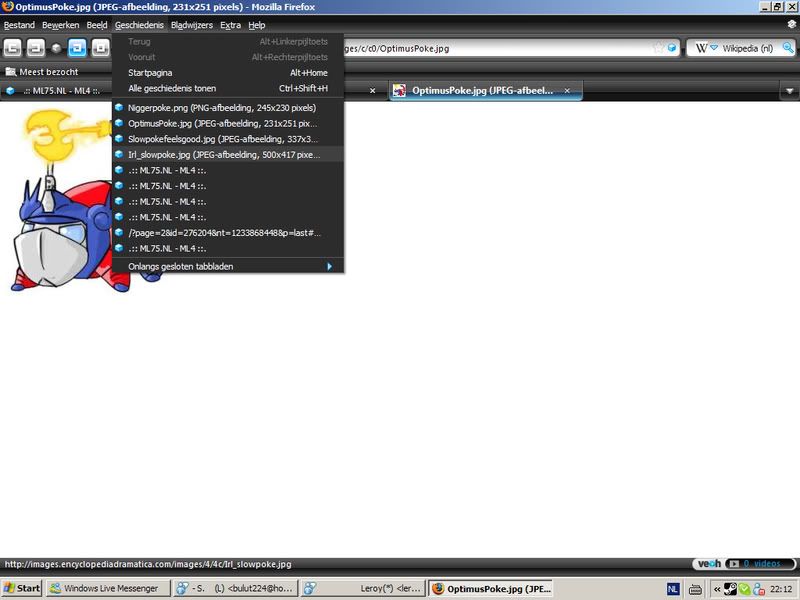
Task: Expand the list all tabs dropdown arrow
Action: (x=790, y=91)
